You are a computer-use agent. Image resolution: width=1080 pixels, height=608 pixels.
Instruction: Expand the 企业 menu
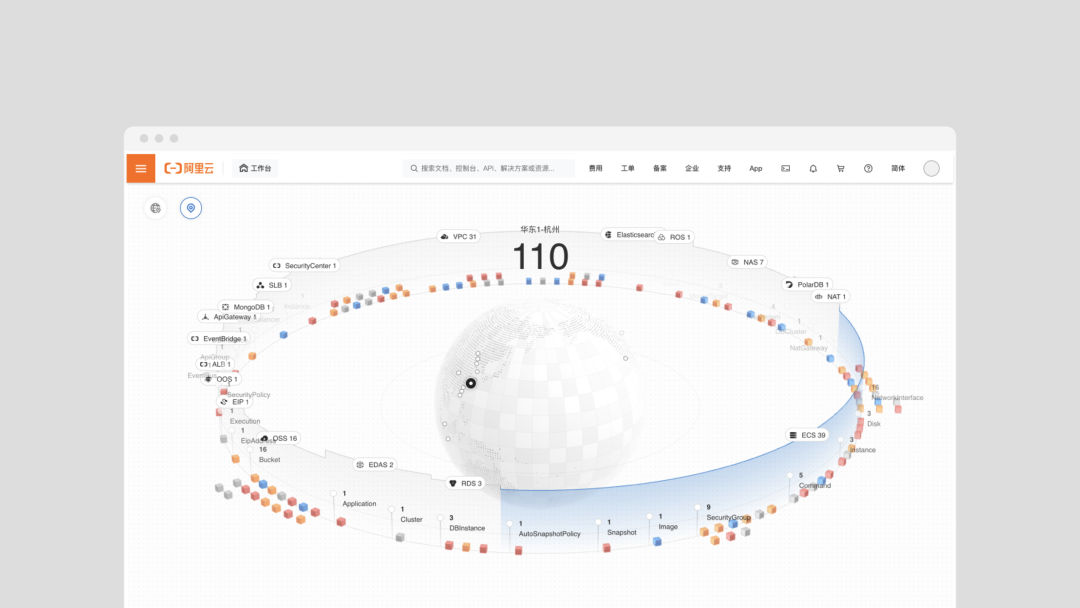tap(692, 168)
